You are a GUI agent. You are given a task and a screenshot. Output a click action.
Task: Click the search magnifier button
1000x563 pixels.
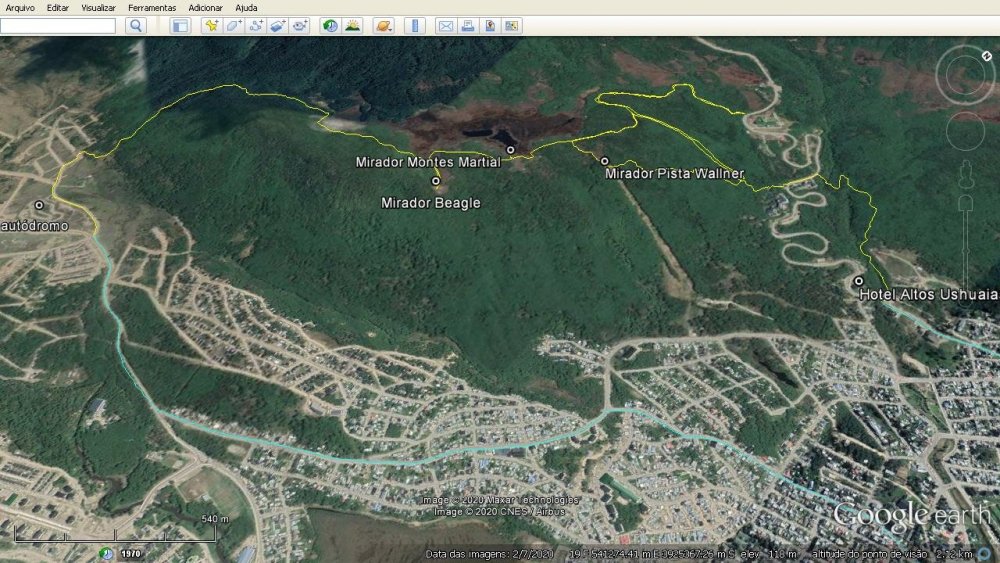coord(136,26)
